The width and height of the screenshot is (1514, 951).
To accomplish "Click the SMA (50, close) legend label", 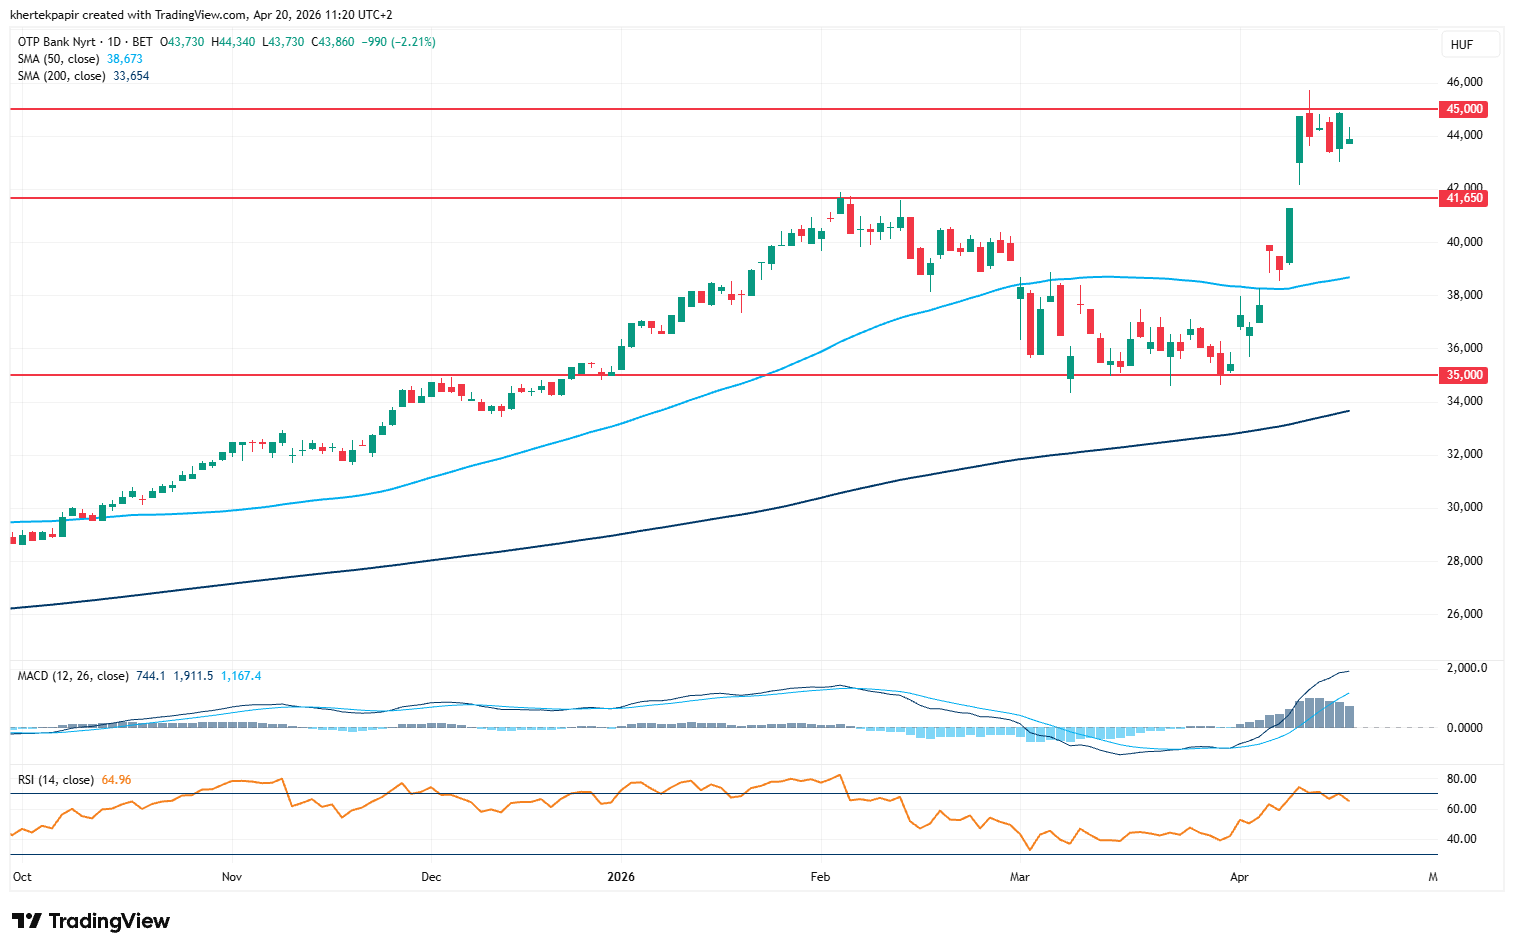I will 58,59.
